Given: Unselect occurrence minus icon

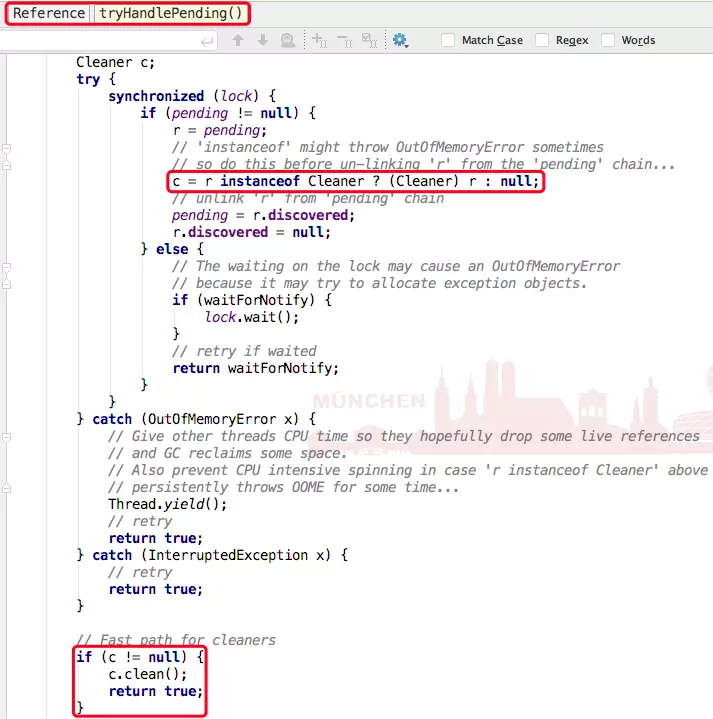Looking at the screenshot, I should click(344, 40).
